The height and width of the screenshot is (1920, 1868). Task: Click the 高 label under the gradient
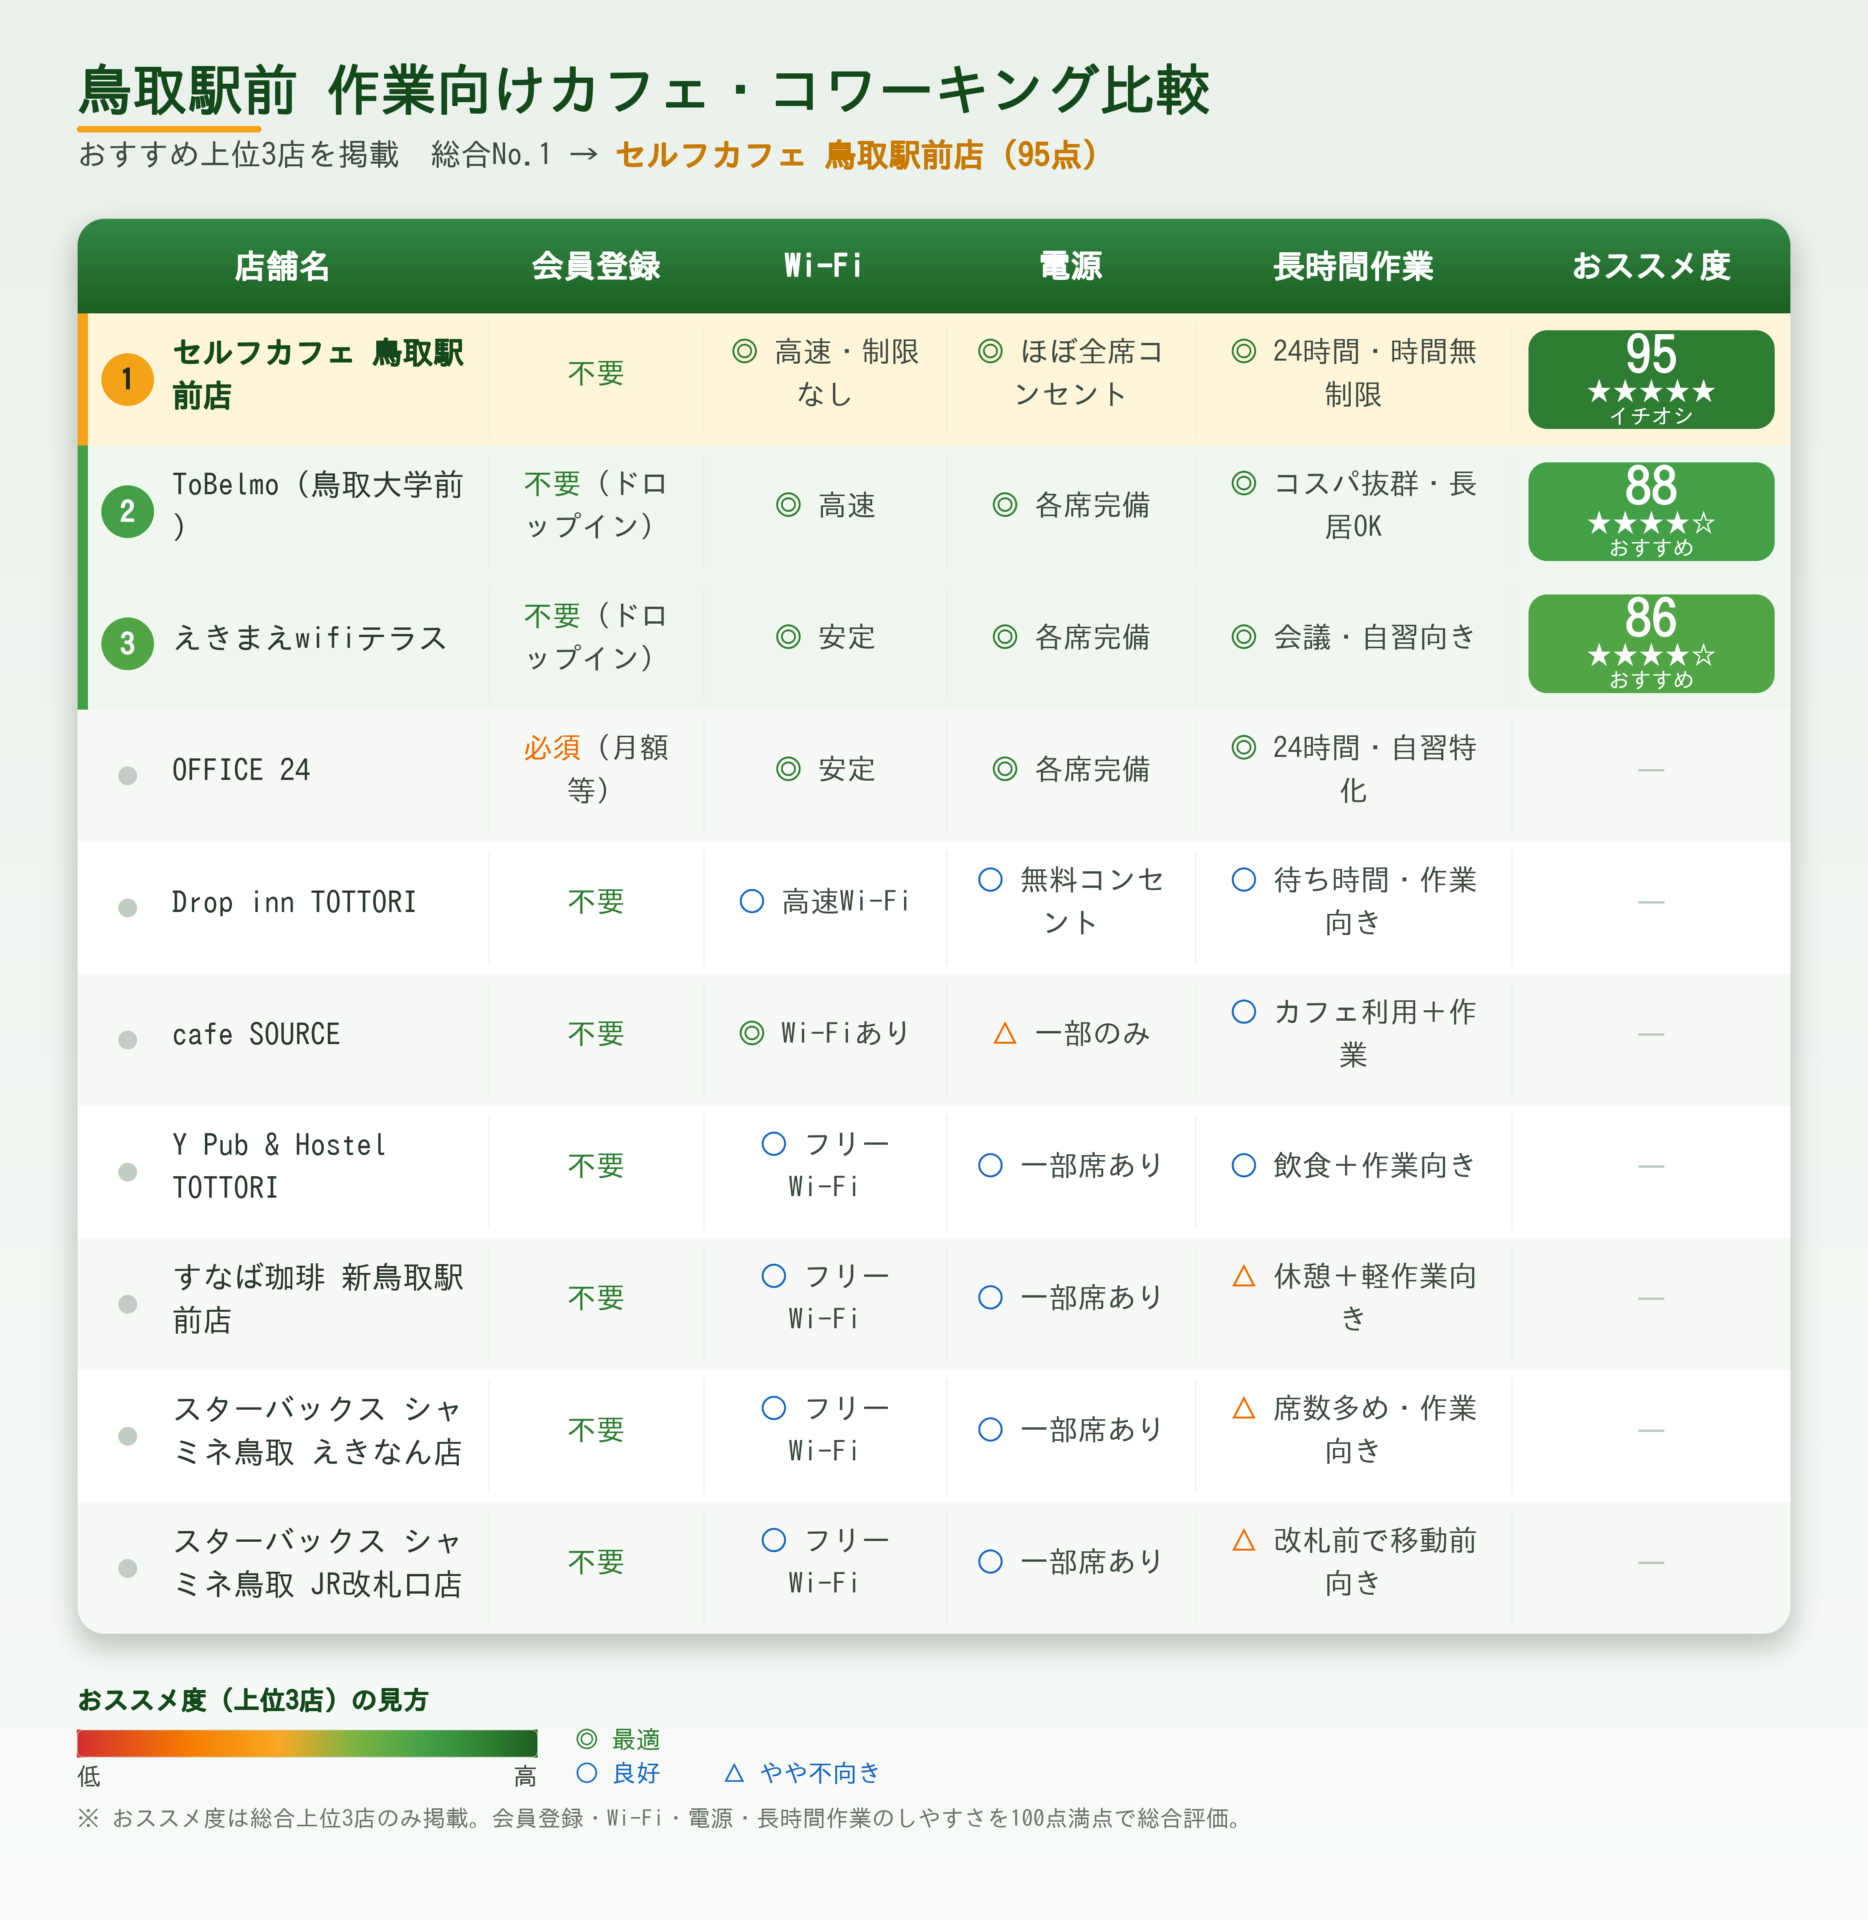point(525,1776)
